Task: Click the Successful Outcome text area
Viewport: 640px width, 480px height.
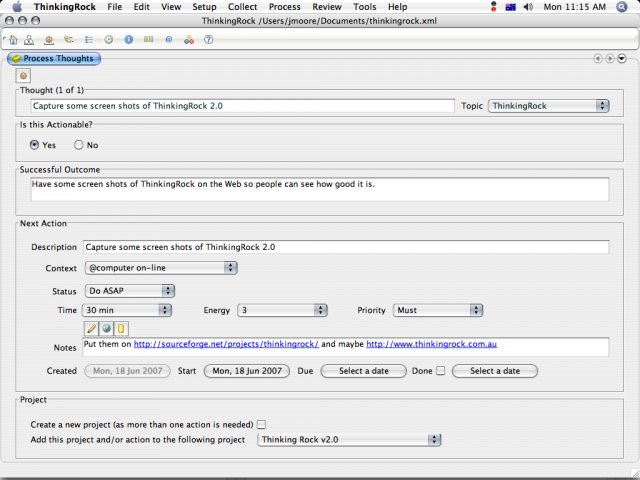Action: pyautogui.click(x=320, y=189)
